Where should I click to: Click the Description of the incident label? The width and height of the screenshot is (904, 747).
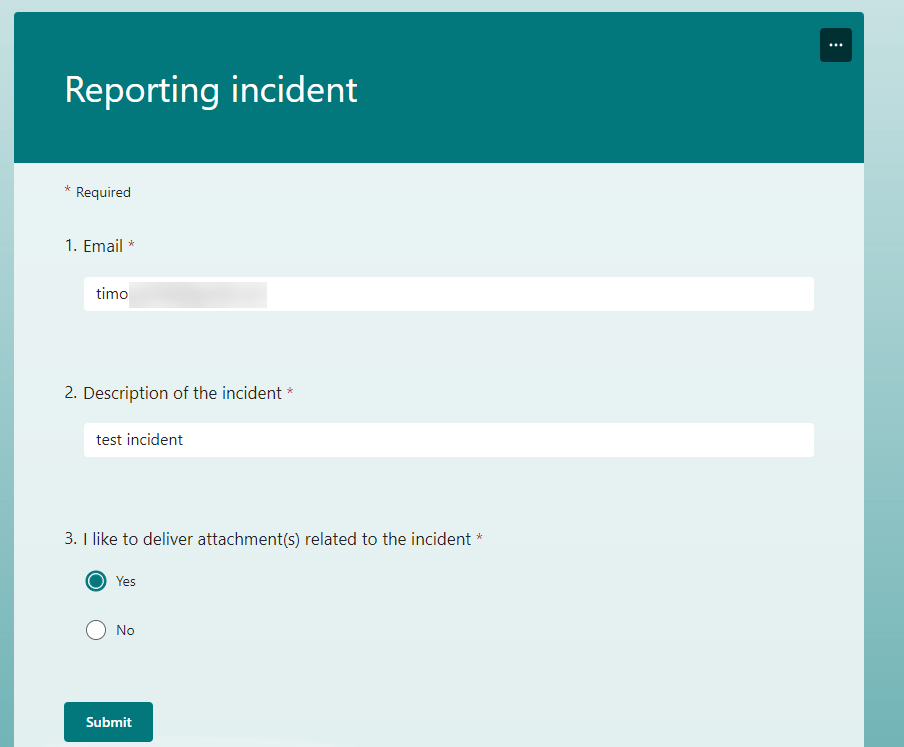182,393
